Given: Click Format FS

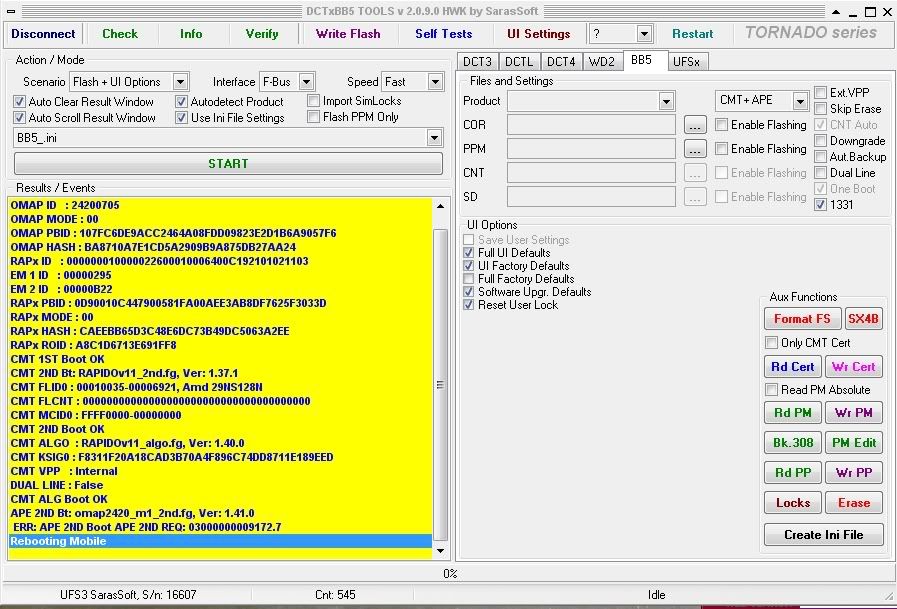Looking at the screenshot, I should [802, 319].
